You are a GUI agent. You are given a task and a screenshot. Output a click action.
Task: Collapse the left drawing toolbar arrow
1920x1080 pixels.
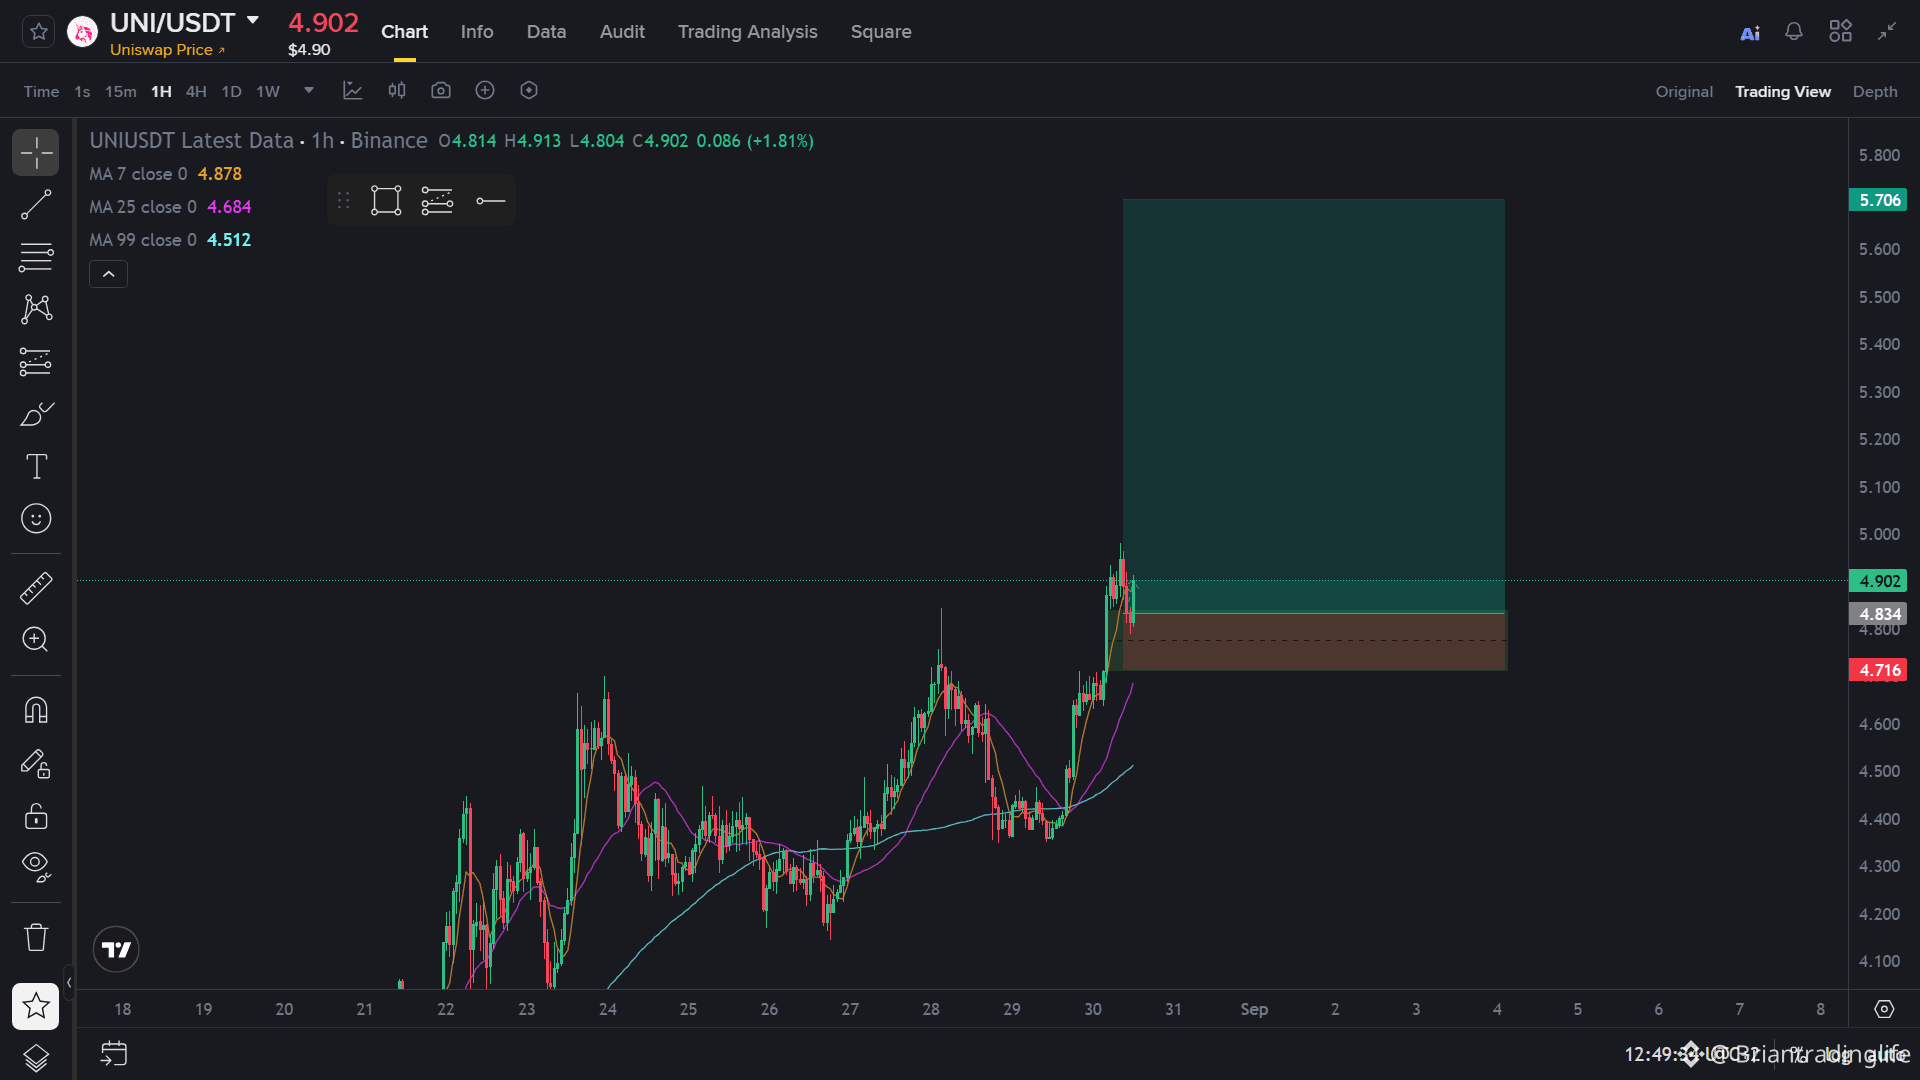pos(69,983)
